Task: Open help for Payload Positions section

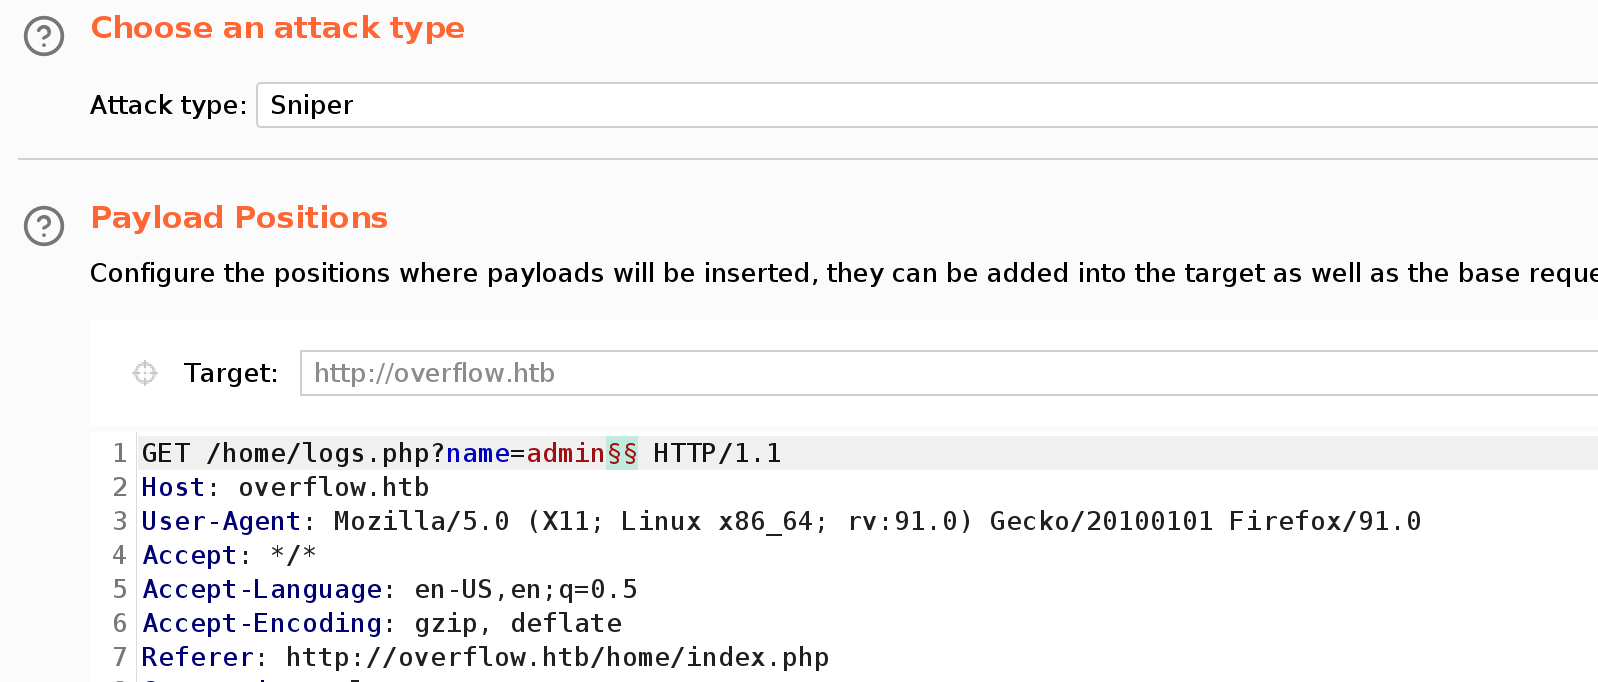Action: pos(44,226)
